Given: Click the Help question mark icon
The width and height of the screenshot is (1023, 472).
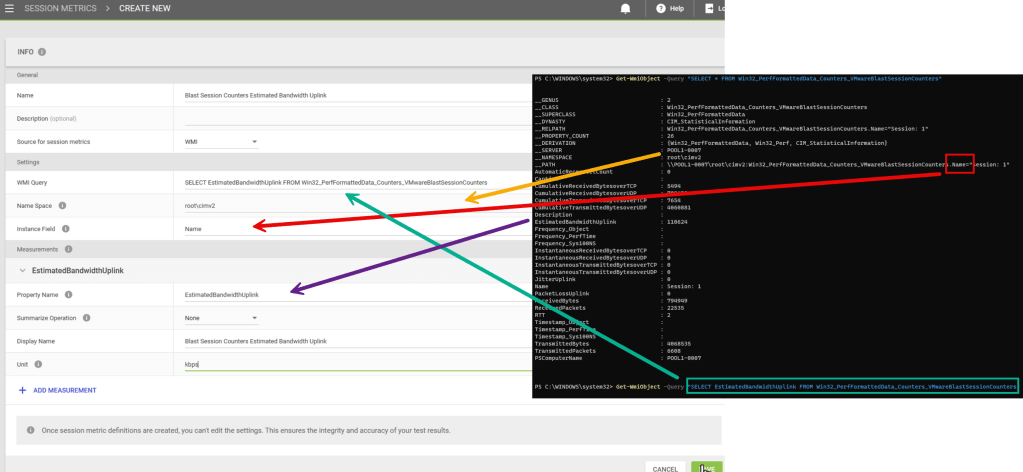Looking at the screenshot, I should tap(660, 8).
